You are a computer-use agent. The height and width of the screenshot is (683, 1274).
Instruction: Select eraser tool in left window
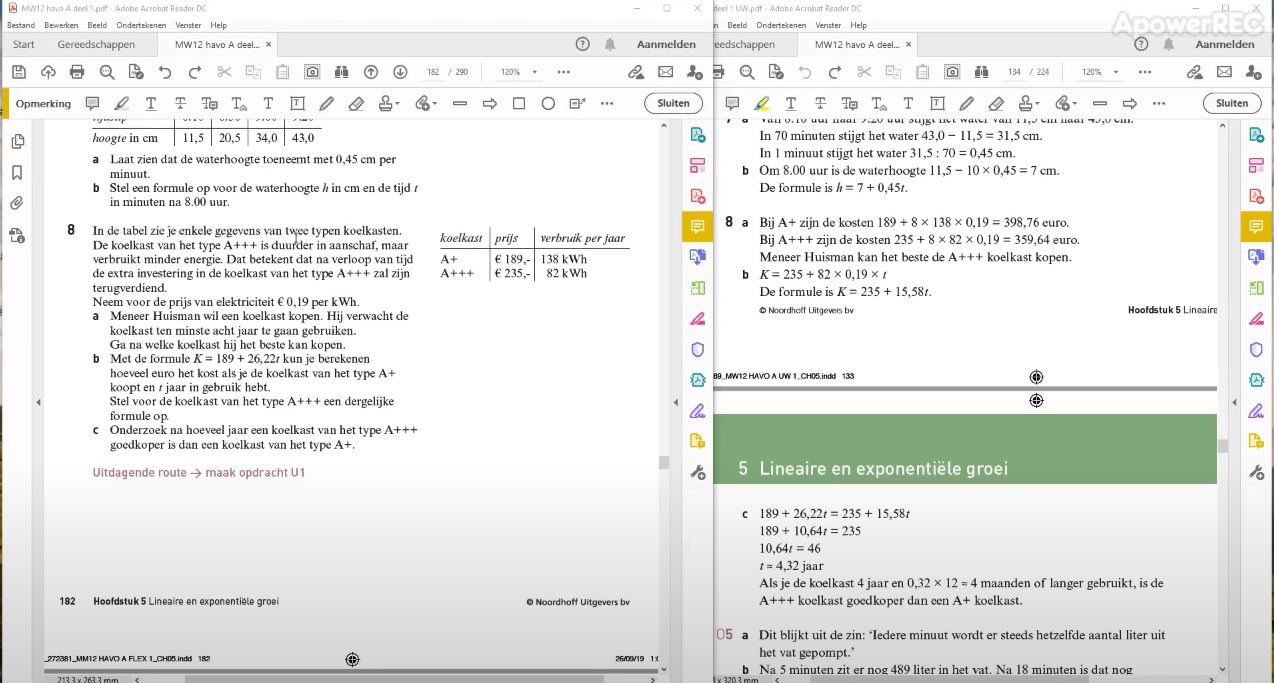(x=356, y=103)
